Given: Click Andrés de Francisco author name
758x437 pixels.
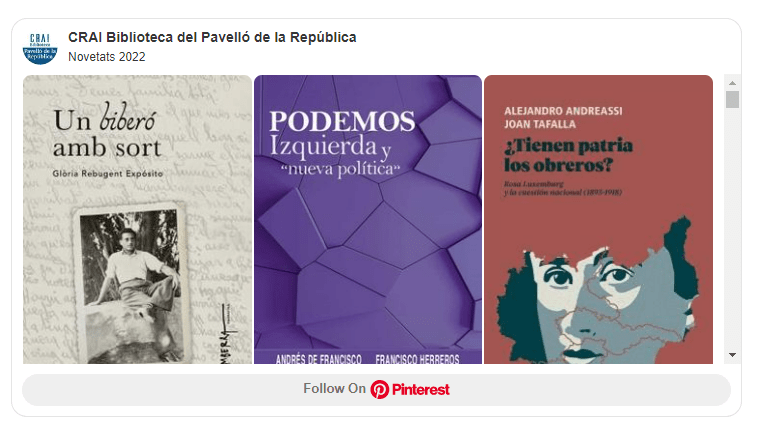Looking at the screenshot, I should (319, 359).
